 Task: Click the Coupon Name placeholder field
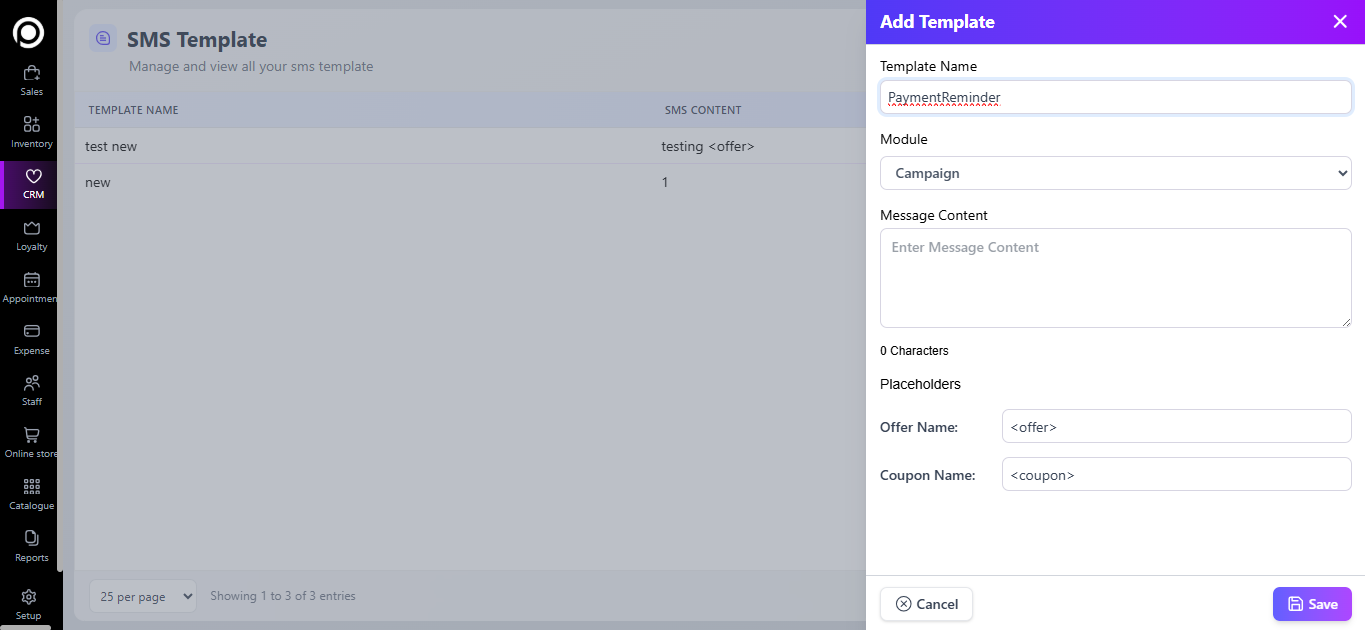click(1176, 475)
